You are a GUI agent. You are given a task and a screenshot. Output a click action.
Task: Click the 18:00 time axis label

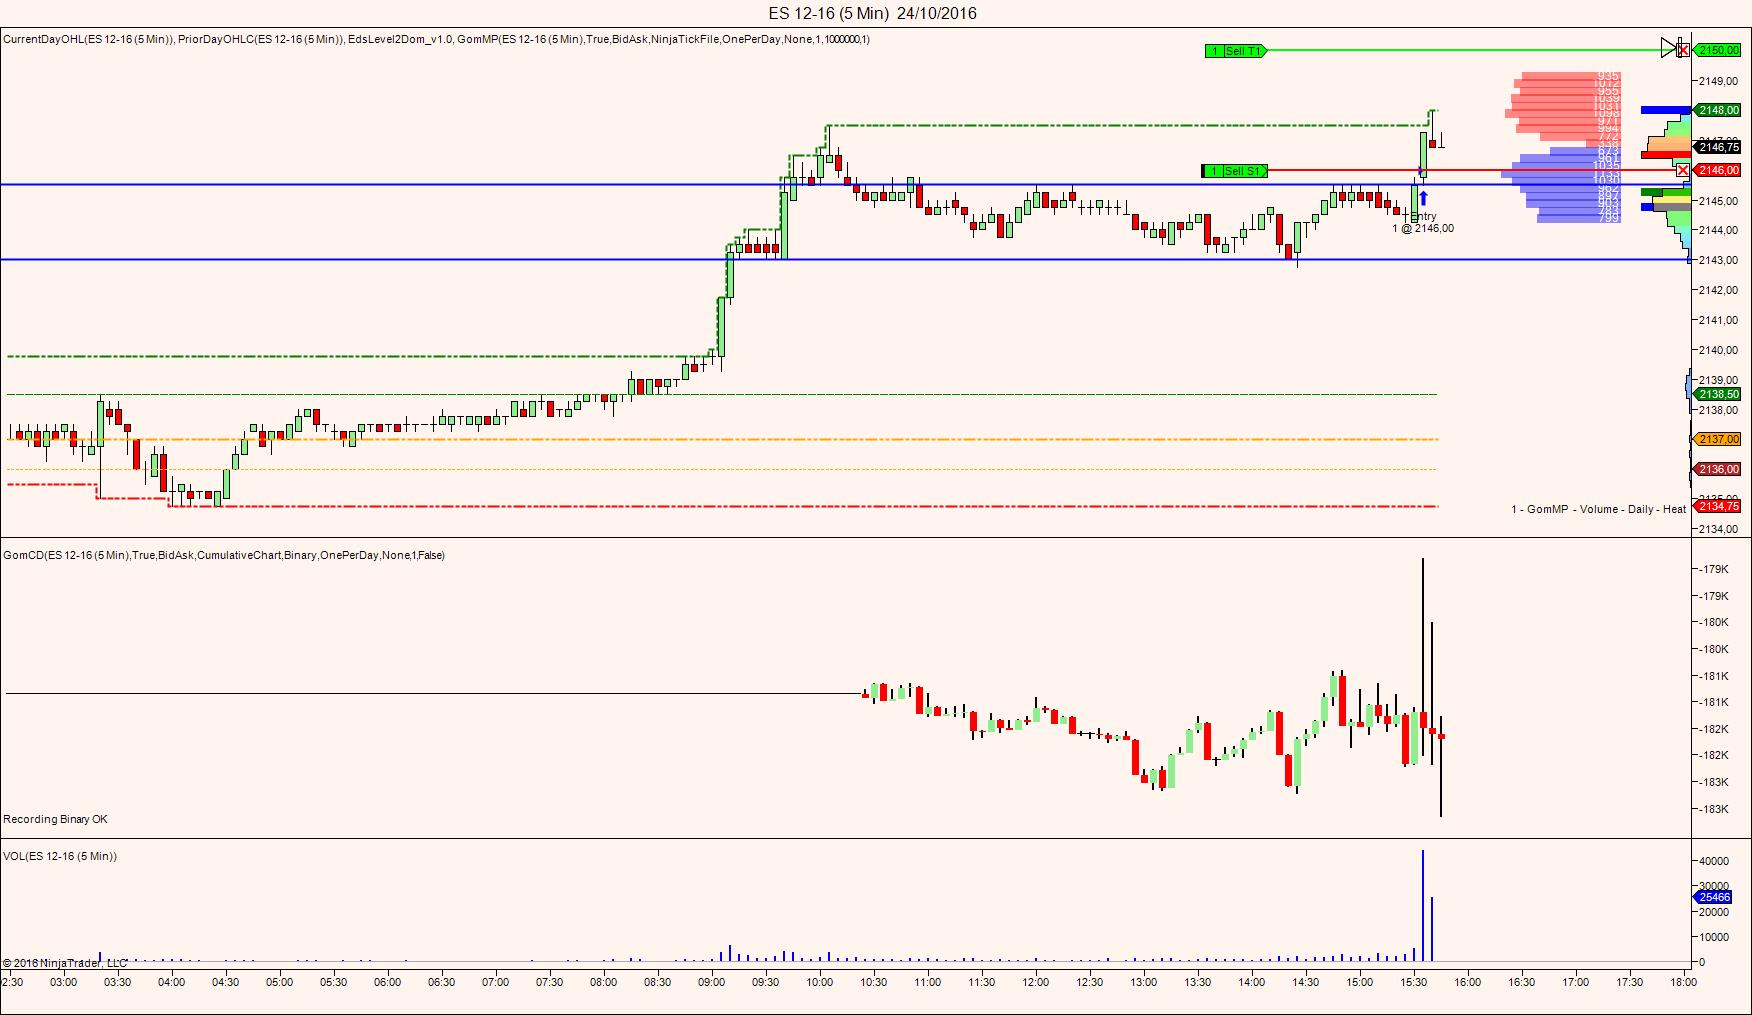pos(1683,982)
